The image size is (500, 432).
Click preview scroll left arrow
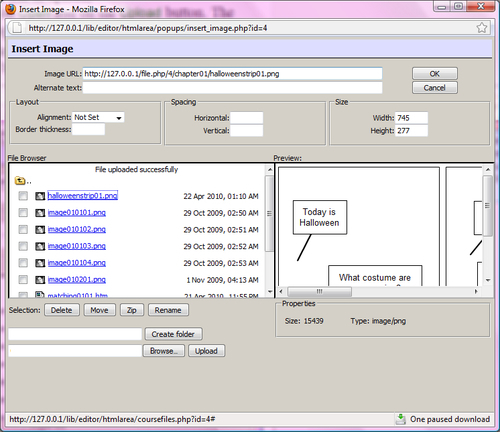click(x=281, y=292)
